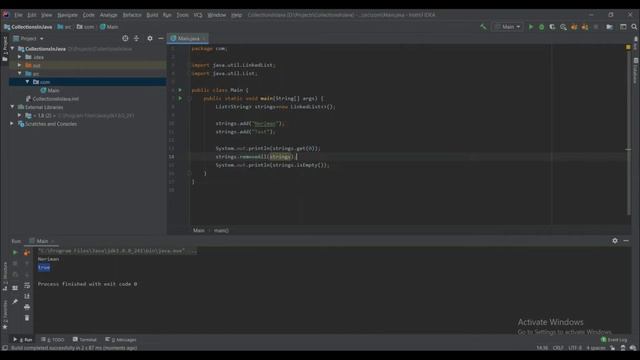Image resolution: width=640 pixels, height=360 pixels.
Task: Click the src breadcrumb in navigation bar
Action: [64, 27]
